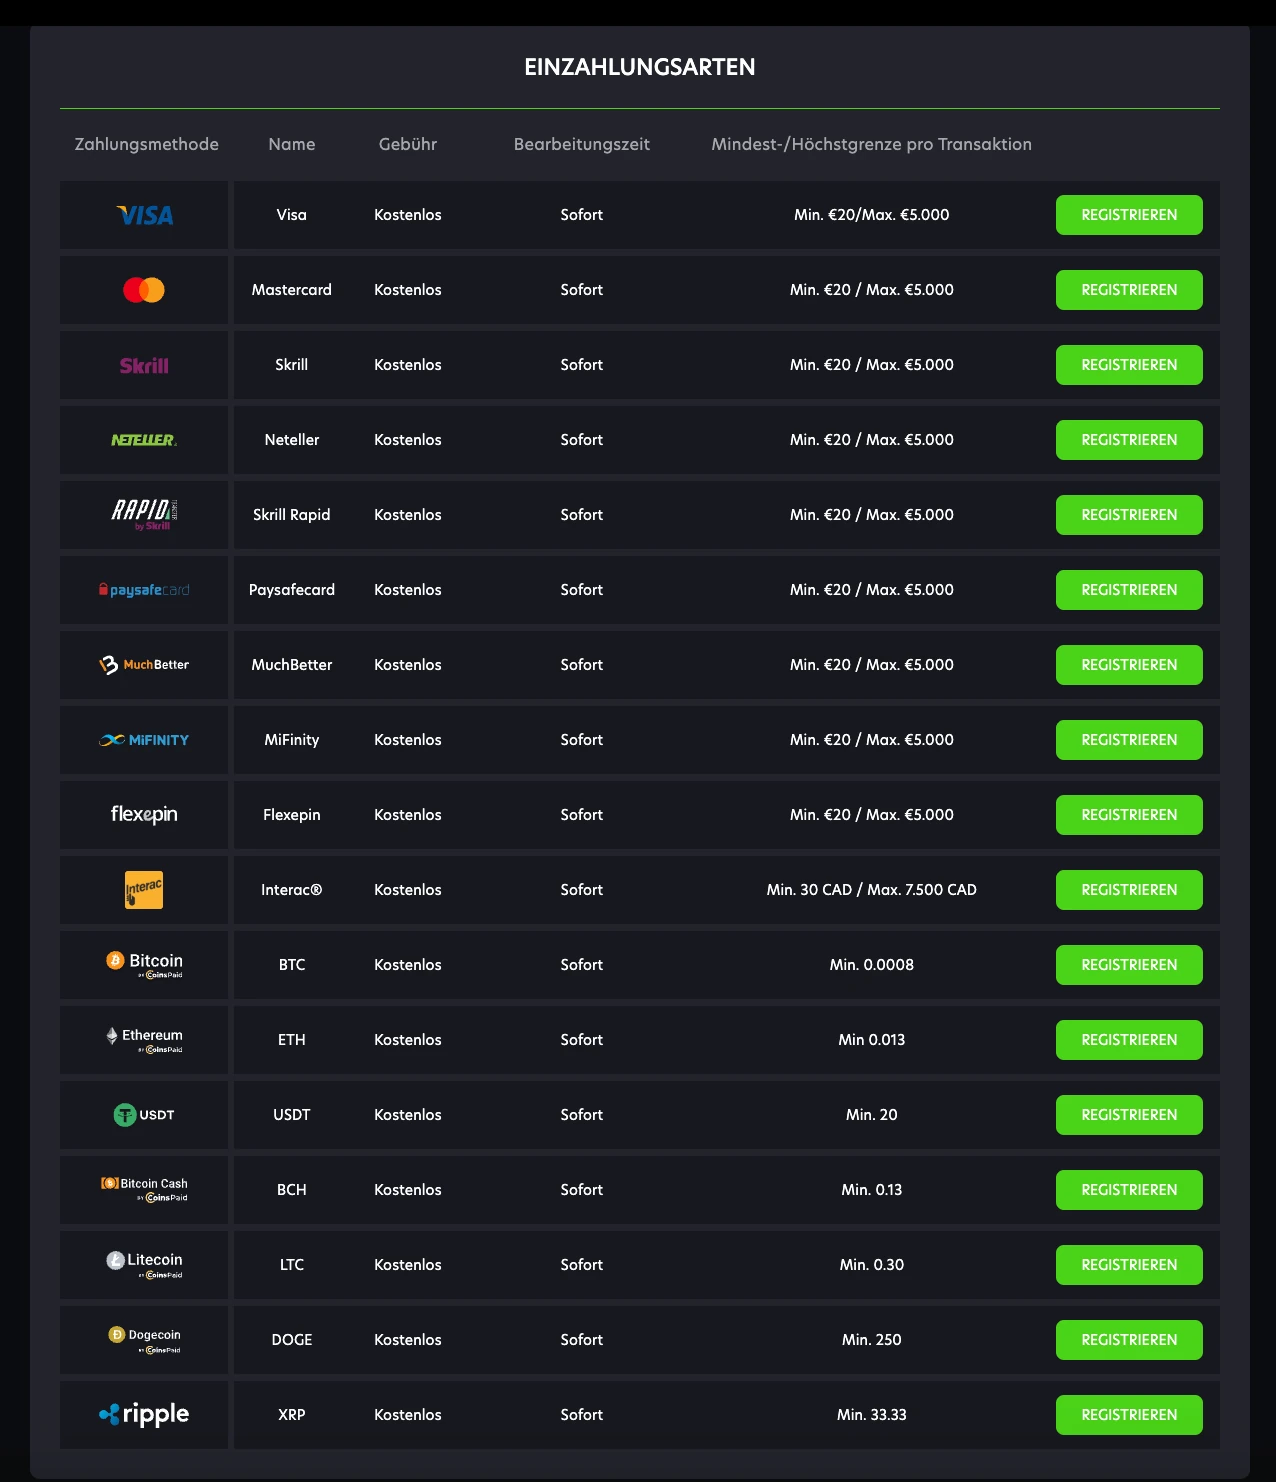Click the Zahlungsmethode column header
Image resolution: width=1276 pixels, height=1482 pixels.
click(x=147, y=144)
